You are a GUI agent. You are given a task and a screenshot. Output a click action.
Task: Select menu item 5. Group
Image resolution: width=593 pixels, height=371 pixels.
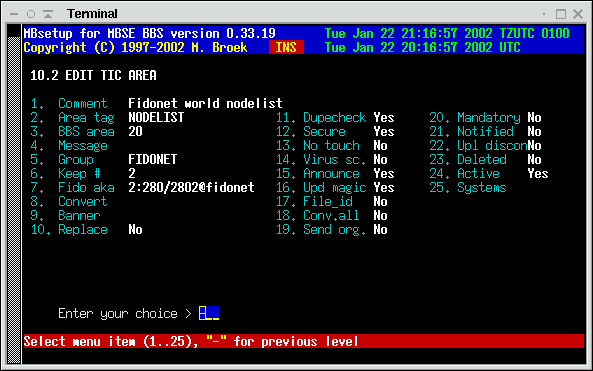click(x=62, y=159)
